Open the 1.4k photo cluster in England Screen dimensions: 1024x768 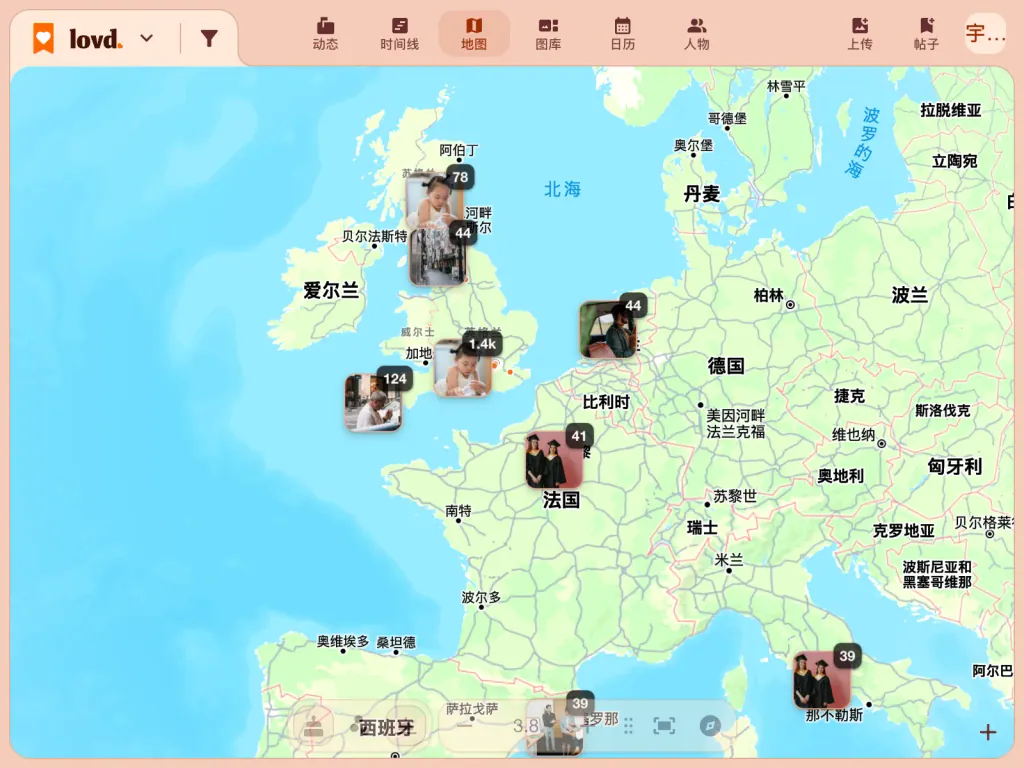pyautogui.click(x=464, y=368)
